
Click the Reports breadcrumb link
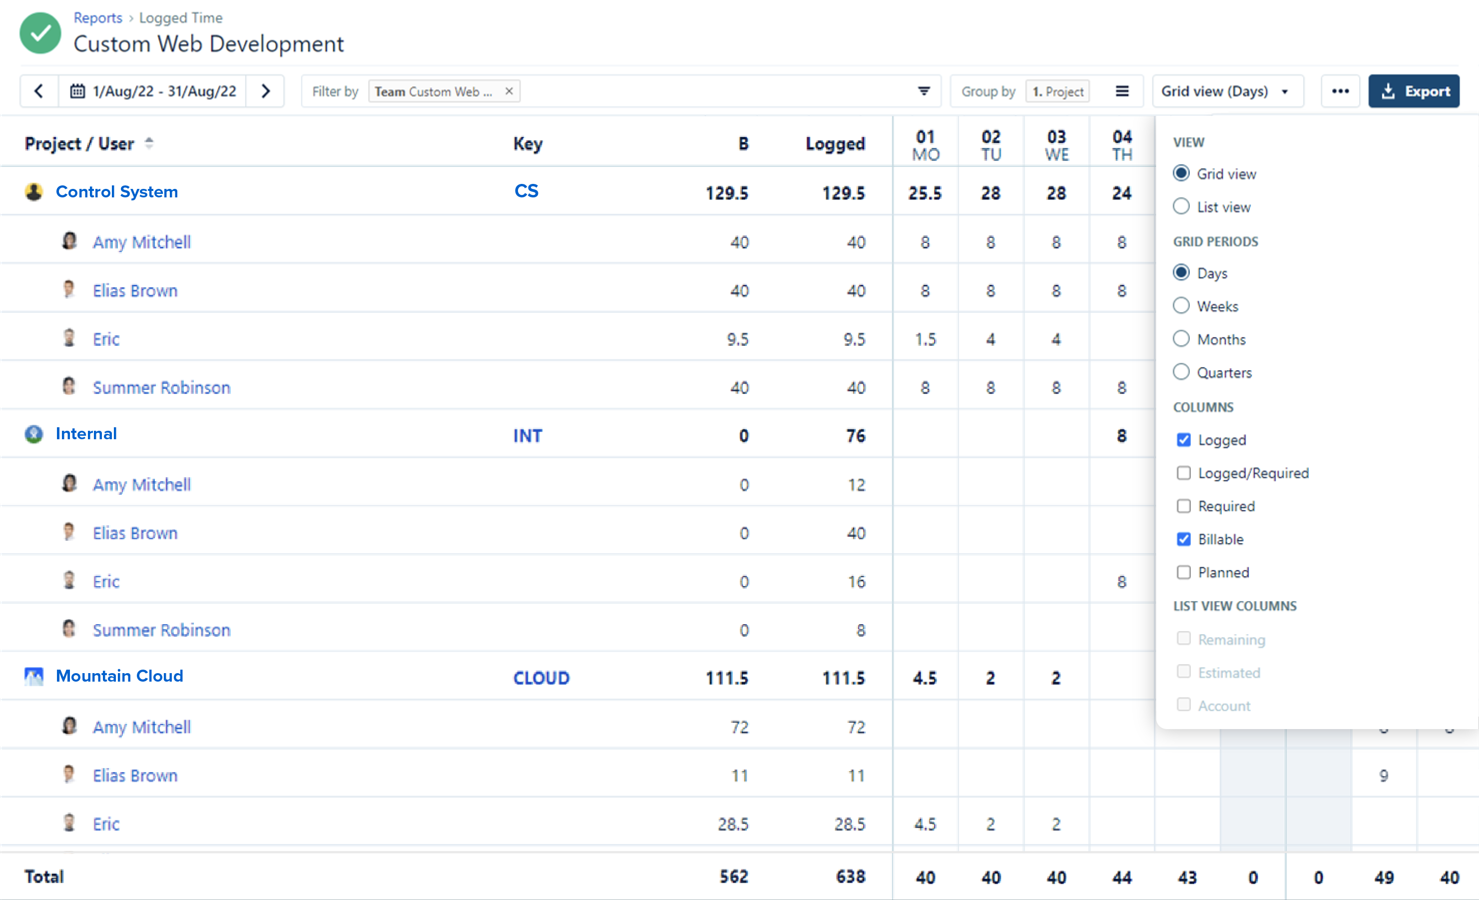(x=98, y=18)
